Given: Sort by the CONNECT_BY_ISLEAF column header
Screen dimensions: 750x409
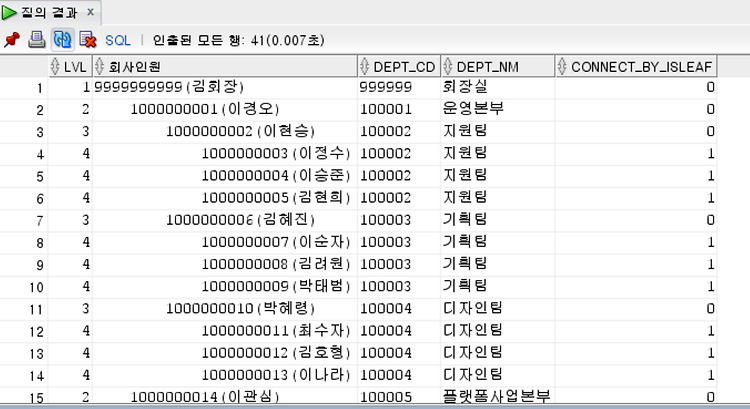Looking at the screenshot, I should click(636, 66).
